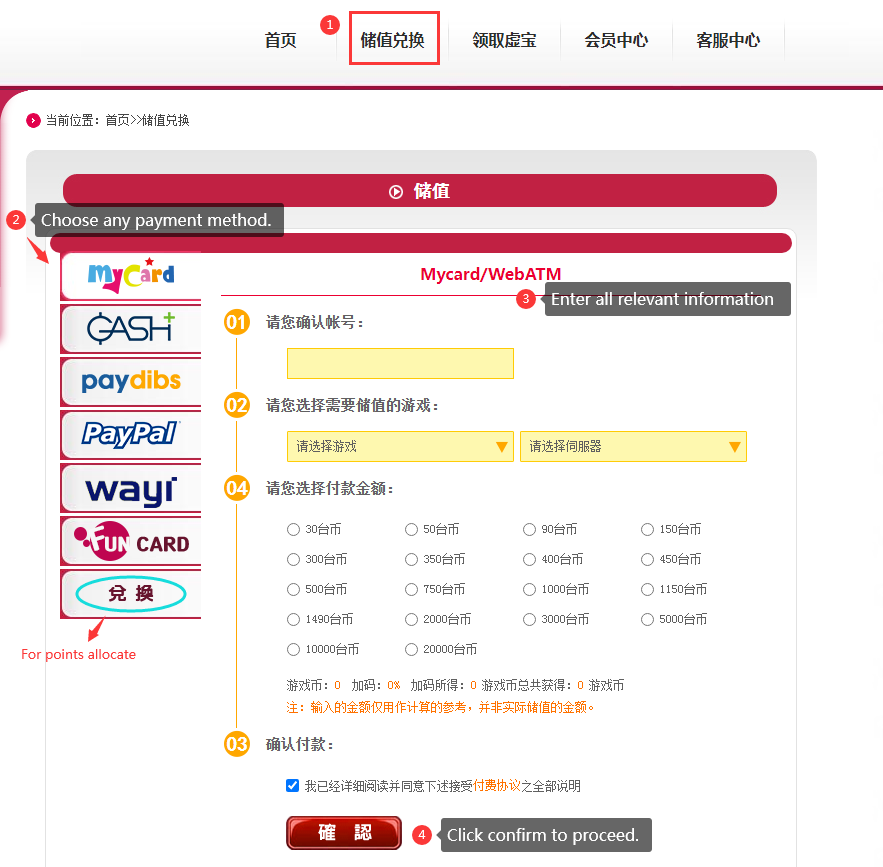Image resolution: width=883 pixels, height=867 pixels.
Task: Open the 付费协议 agreement link
Action: [x=497, y=785]
